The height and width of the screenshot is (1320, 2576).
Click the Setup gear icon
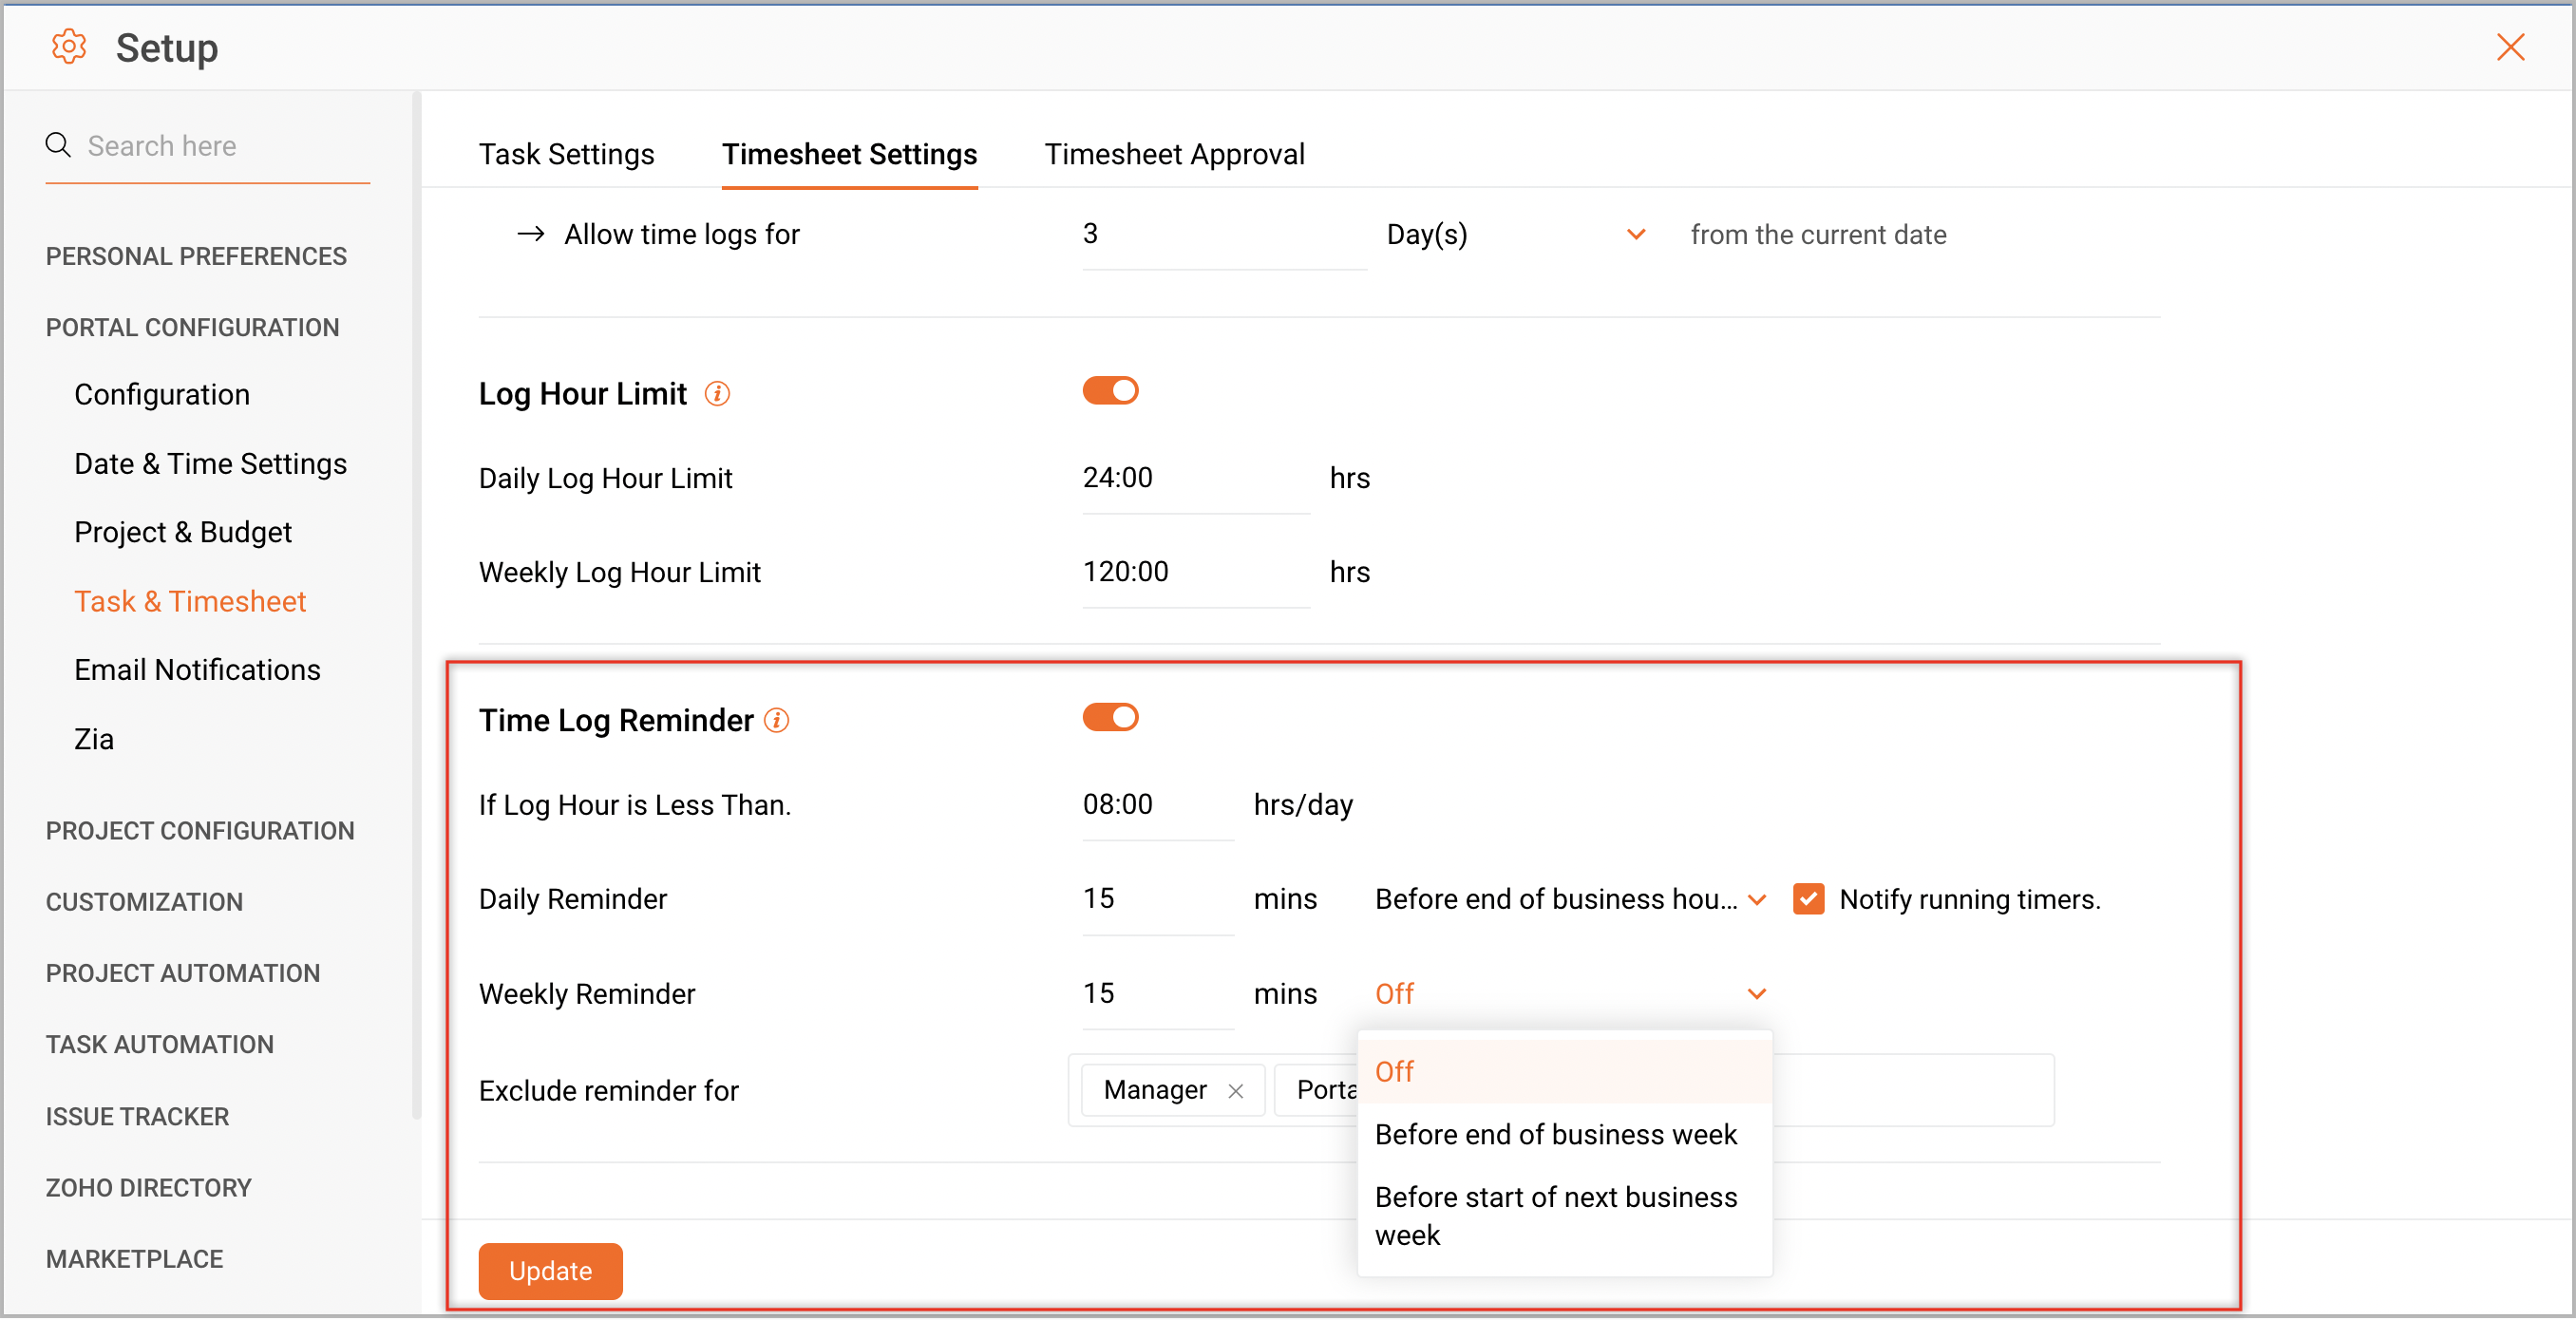tap(68, 47)
